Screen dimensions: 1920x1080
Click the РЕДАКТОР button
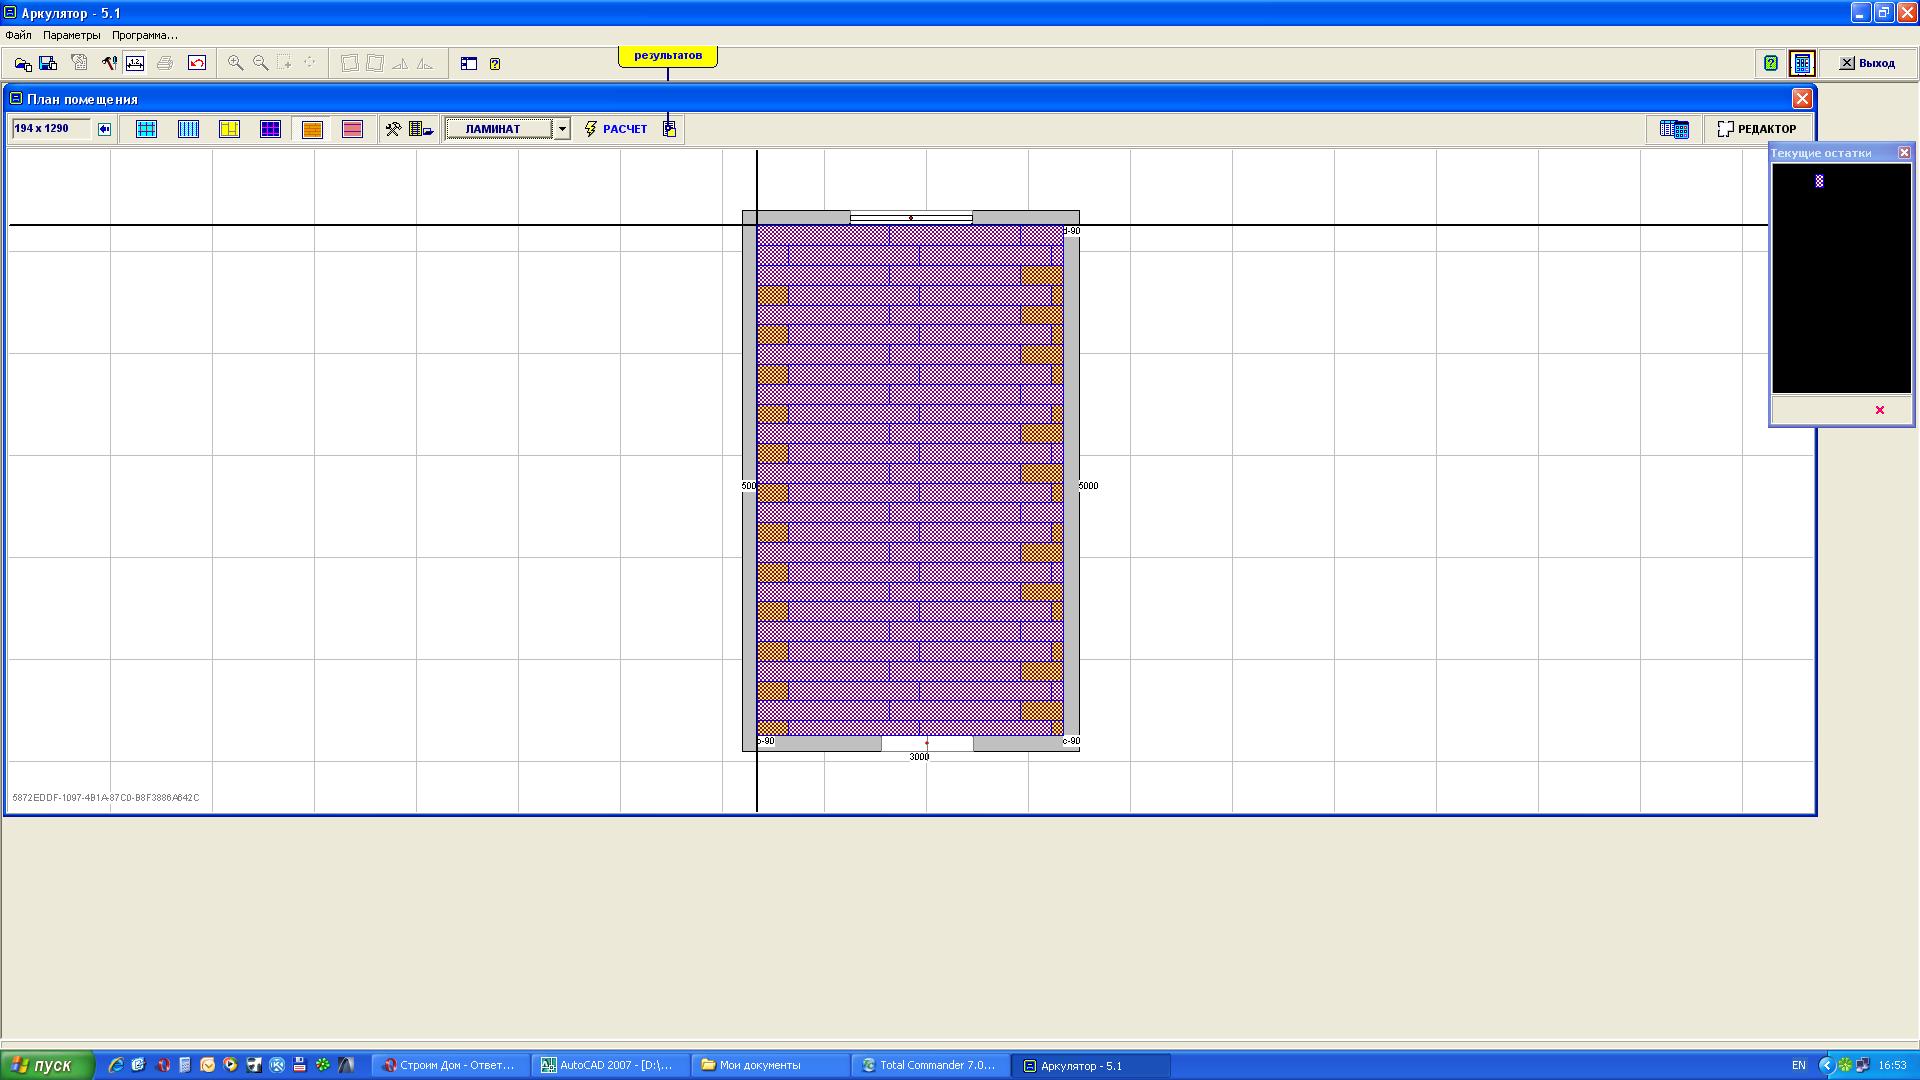coord(1757,129)
